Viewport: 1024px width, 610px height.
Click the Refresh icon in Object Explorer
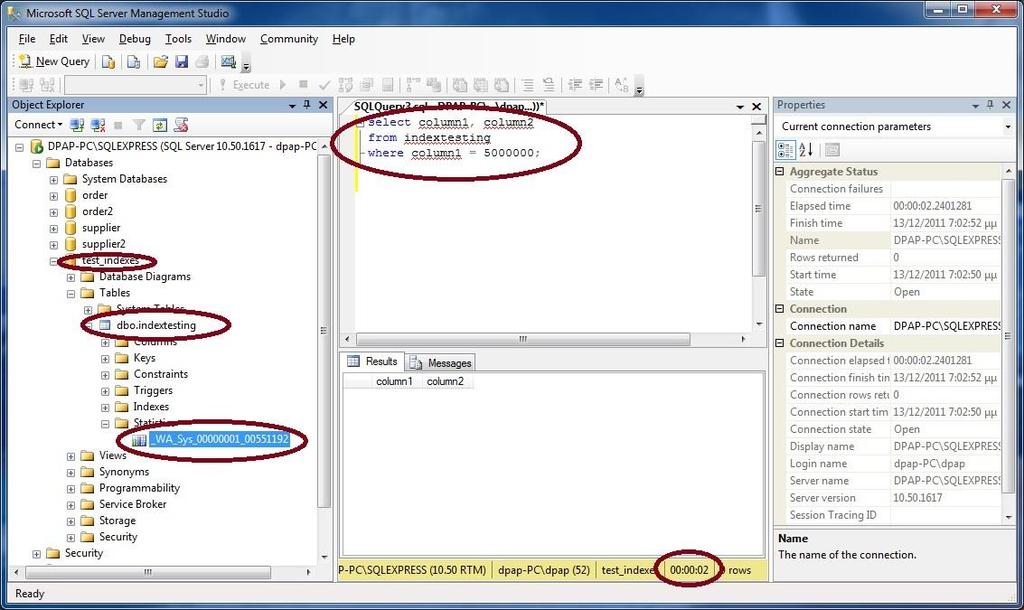point(160,125)
